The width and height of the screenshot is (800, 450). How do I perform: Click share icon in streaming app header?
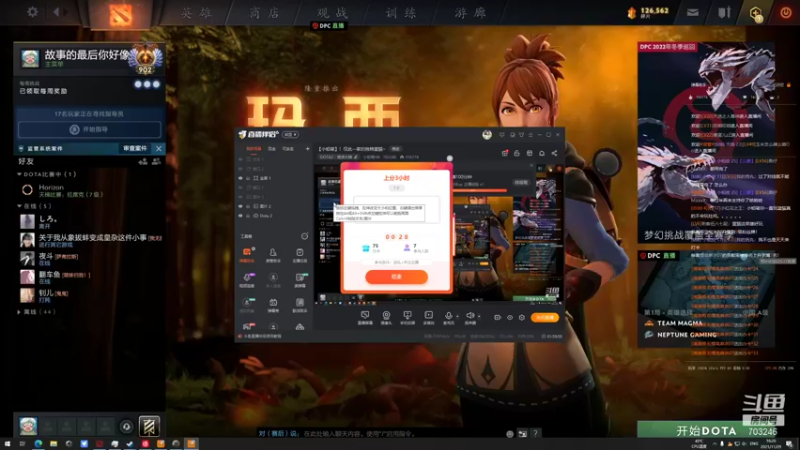(x=554, y=153)
